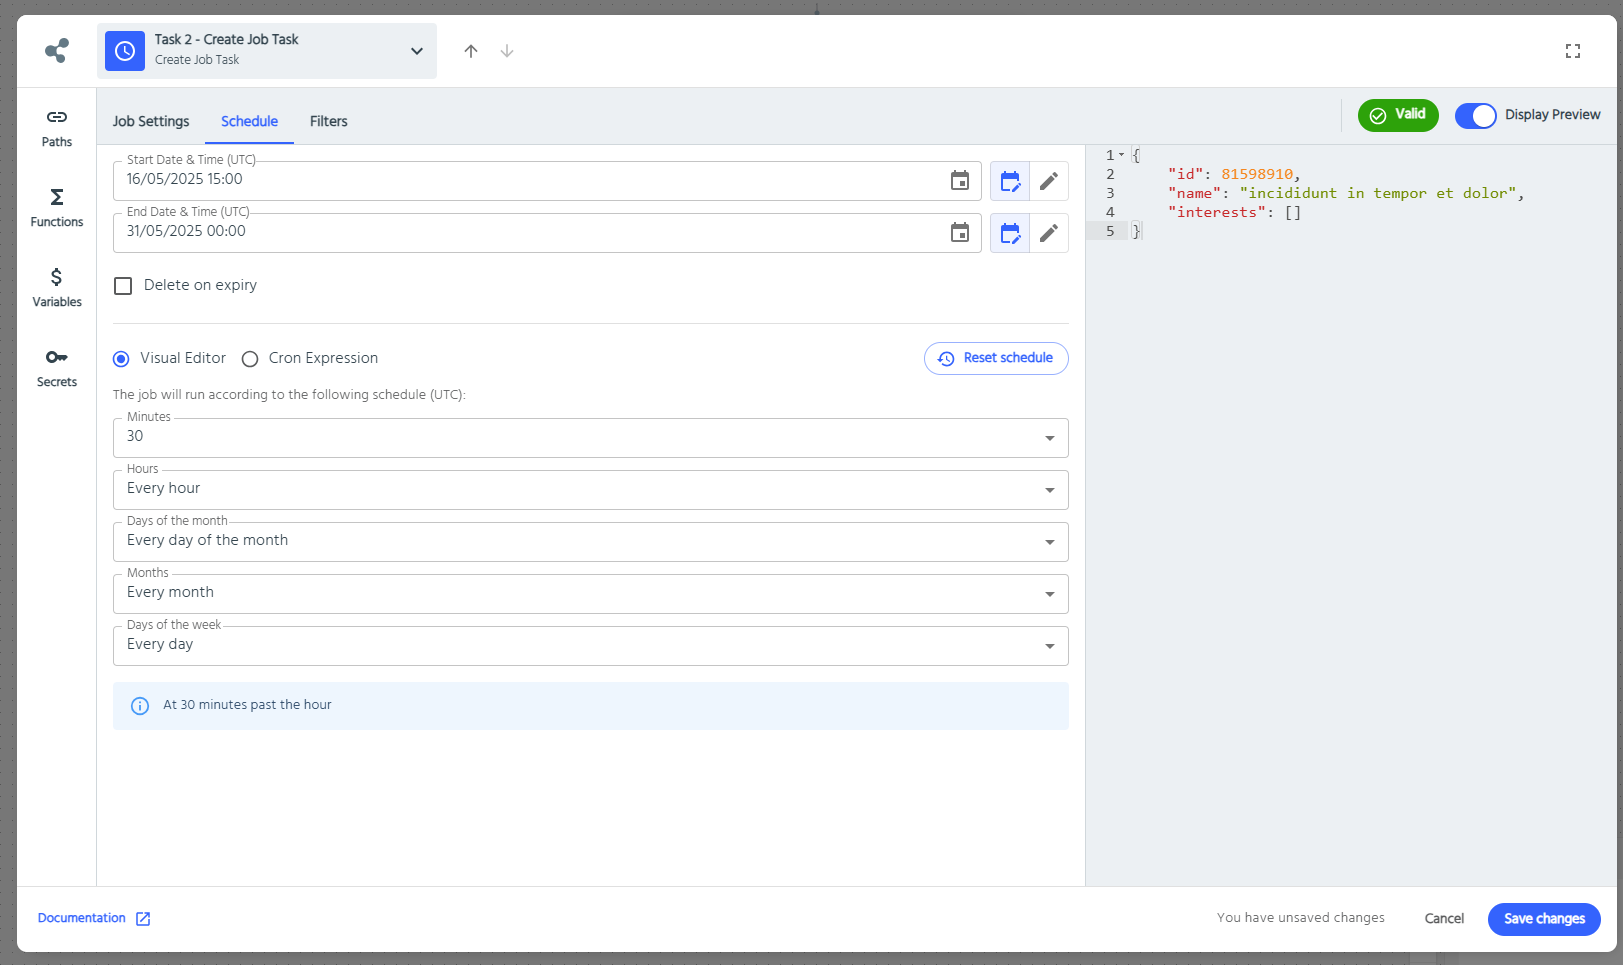Image resolution: width=1623 pixels, height=965 pixels.
Task: Check the Delete on expiry checkbox
Action: point(123,286)
